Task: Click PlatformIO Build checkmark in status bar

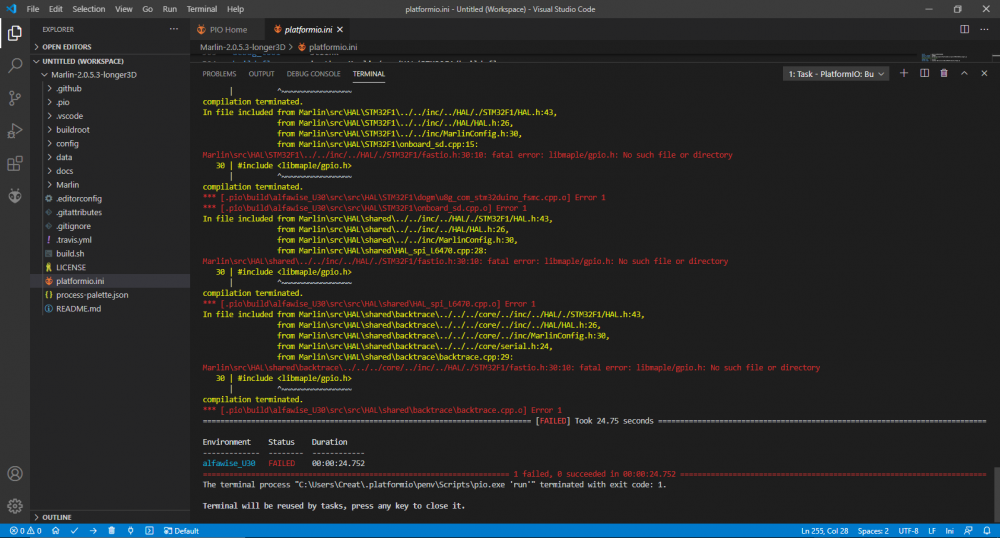Action: (75, 531)
